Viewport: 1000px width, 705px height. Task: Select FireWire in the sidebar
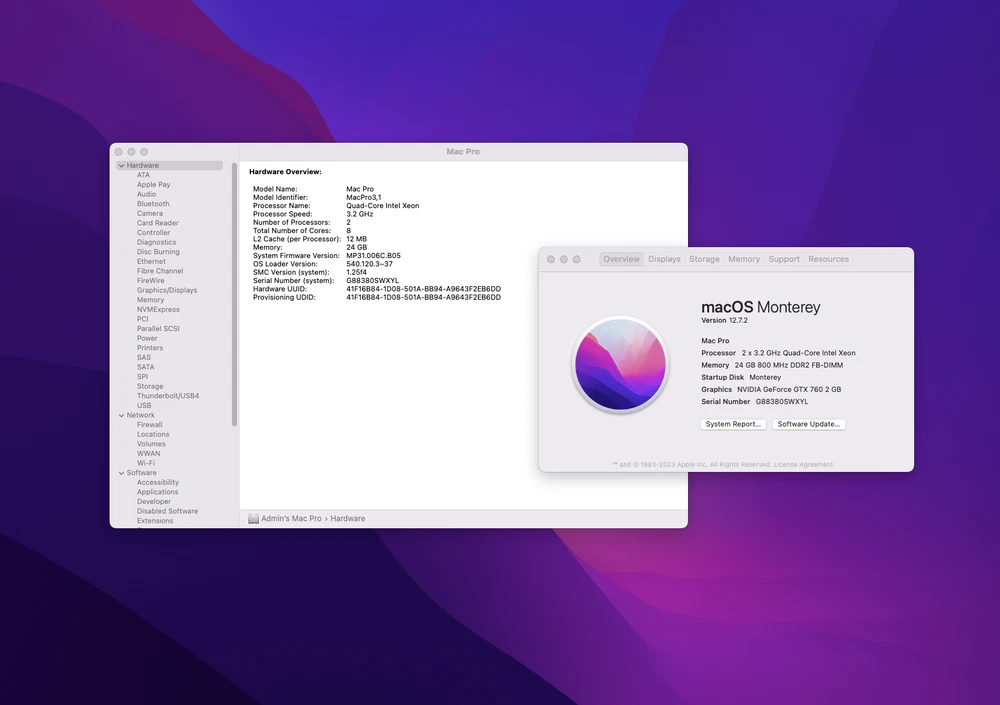151,280
